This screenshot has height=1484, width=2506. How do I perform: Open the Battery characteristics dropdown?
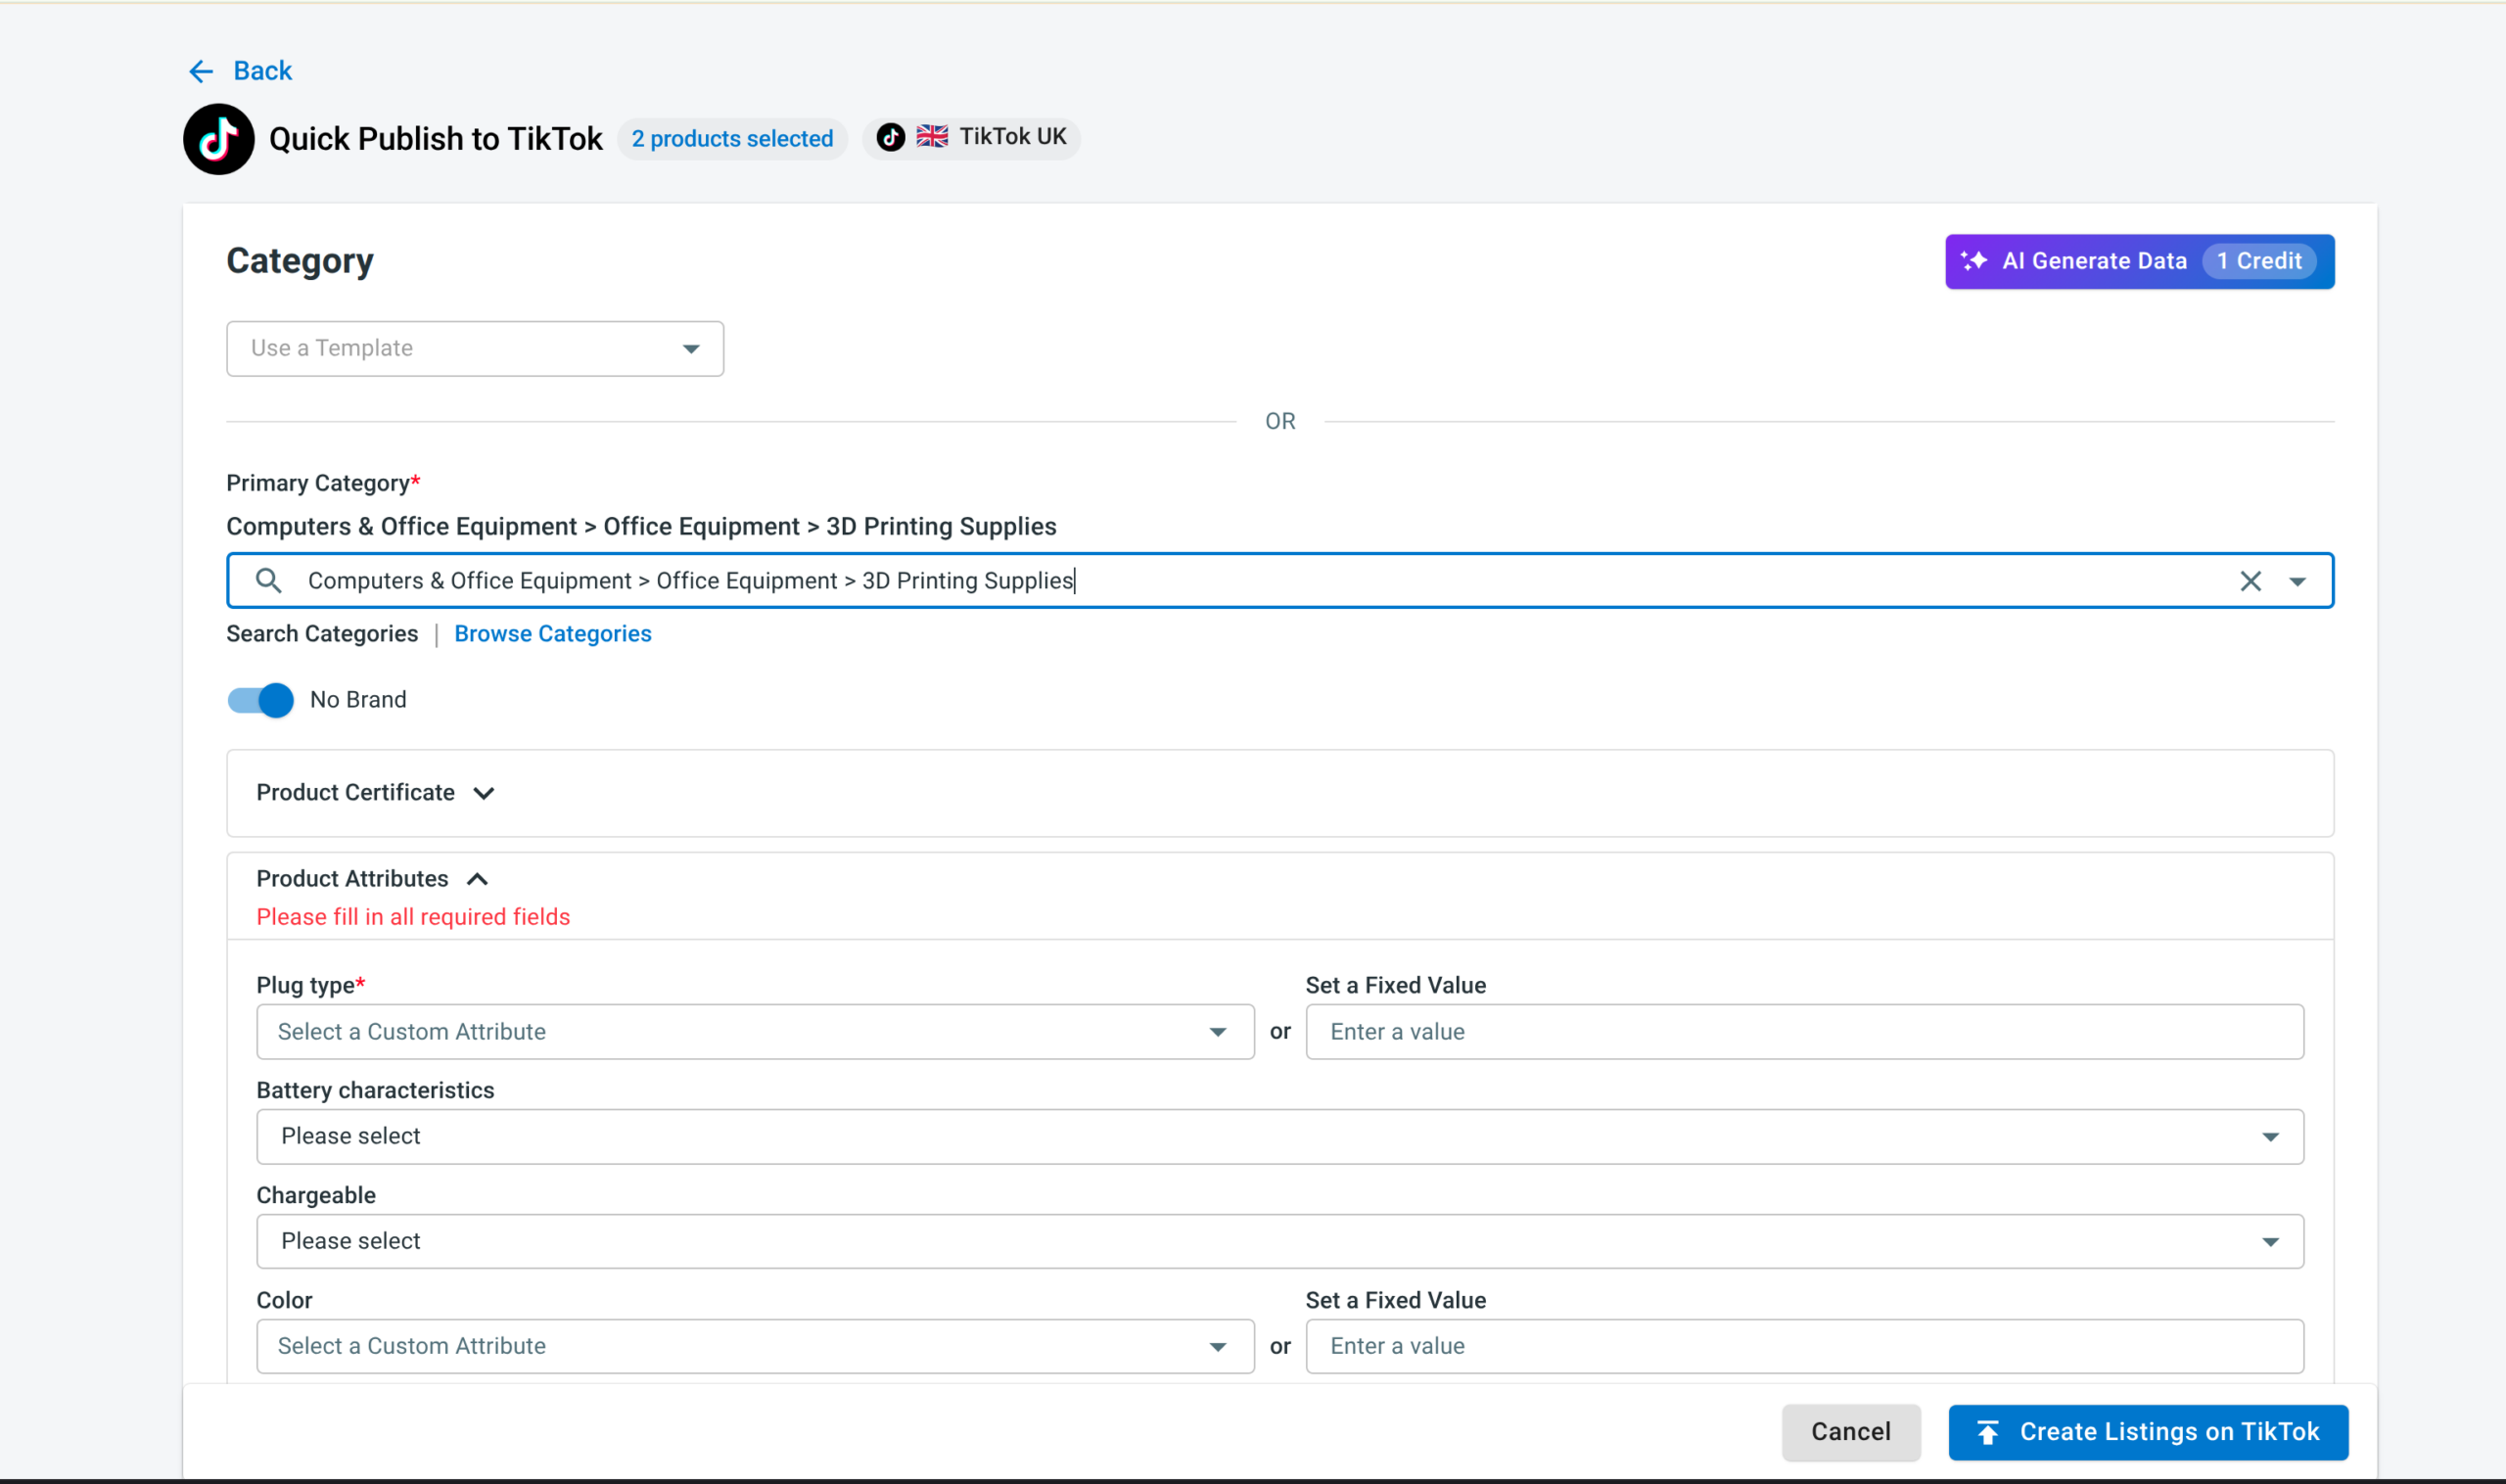tap(1280, 1136)
